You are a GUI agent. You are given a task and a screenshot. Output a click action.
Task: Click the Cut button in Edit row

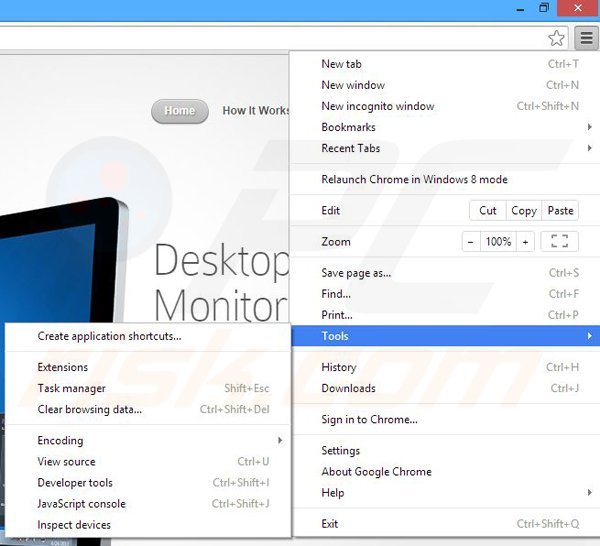pos(488,211)
